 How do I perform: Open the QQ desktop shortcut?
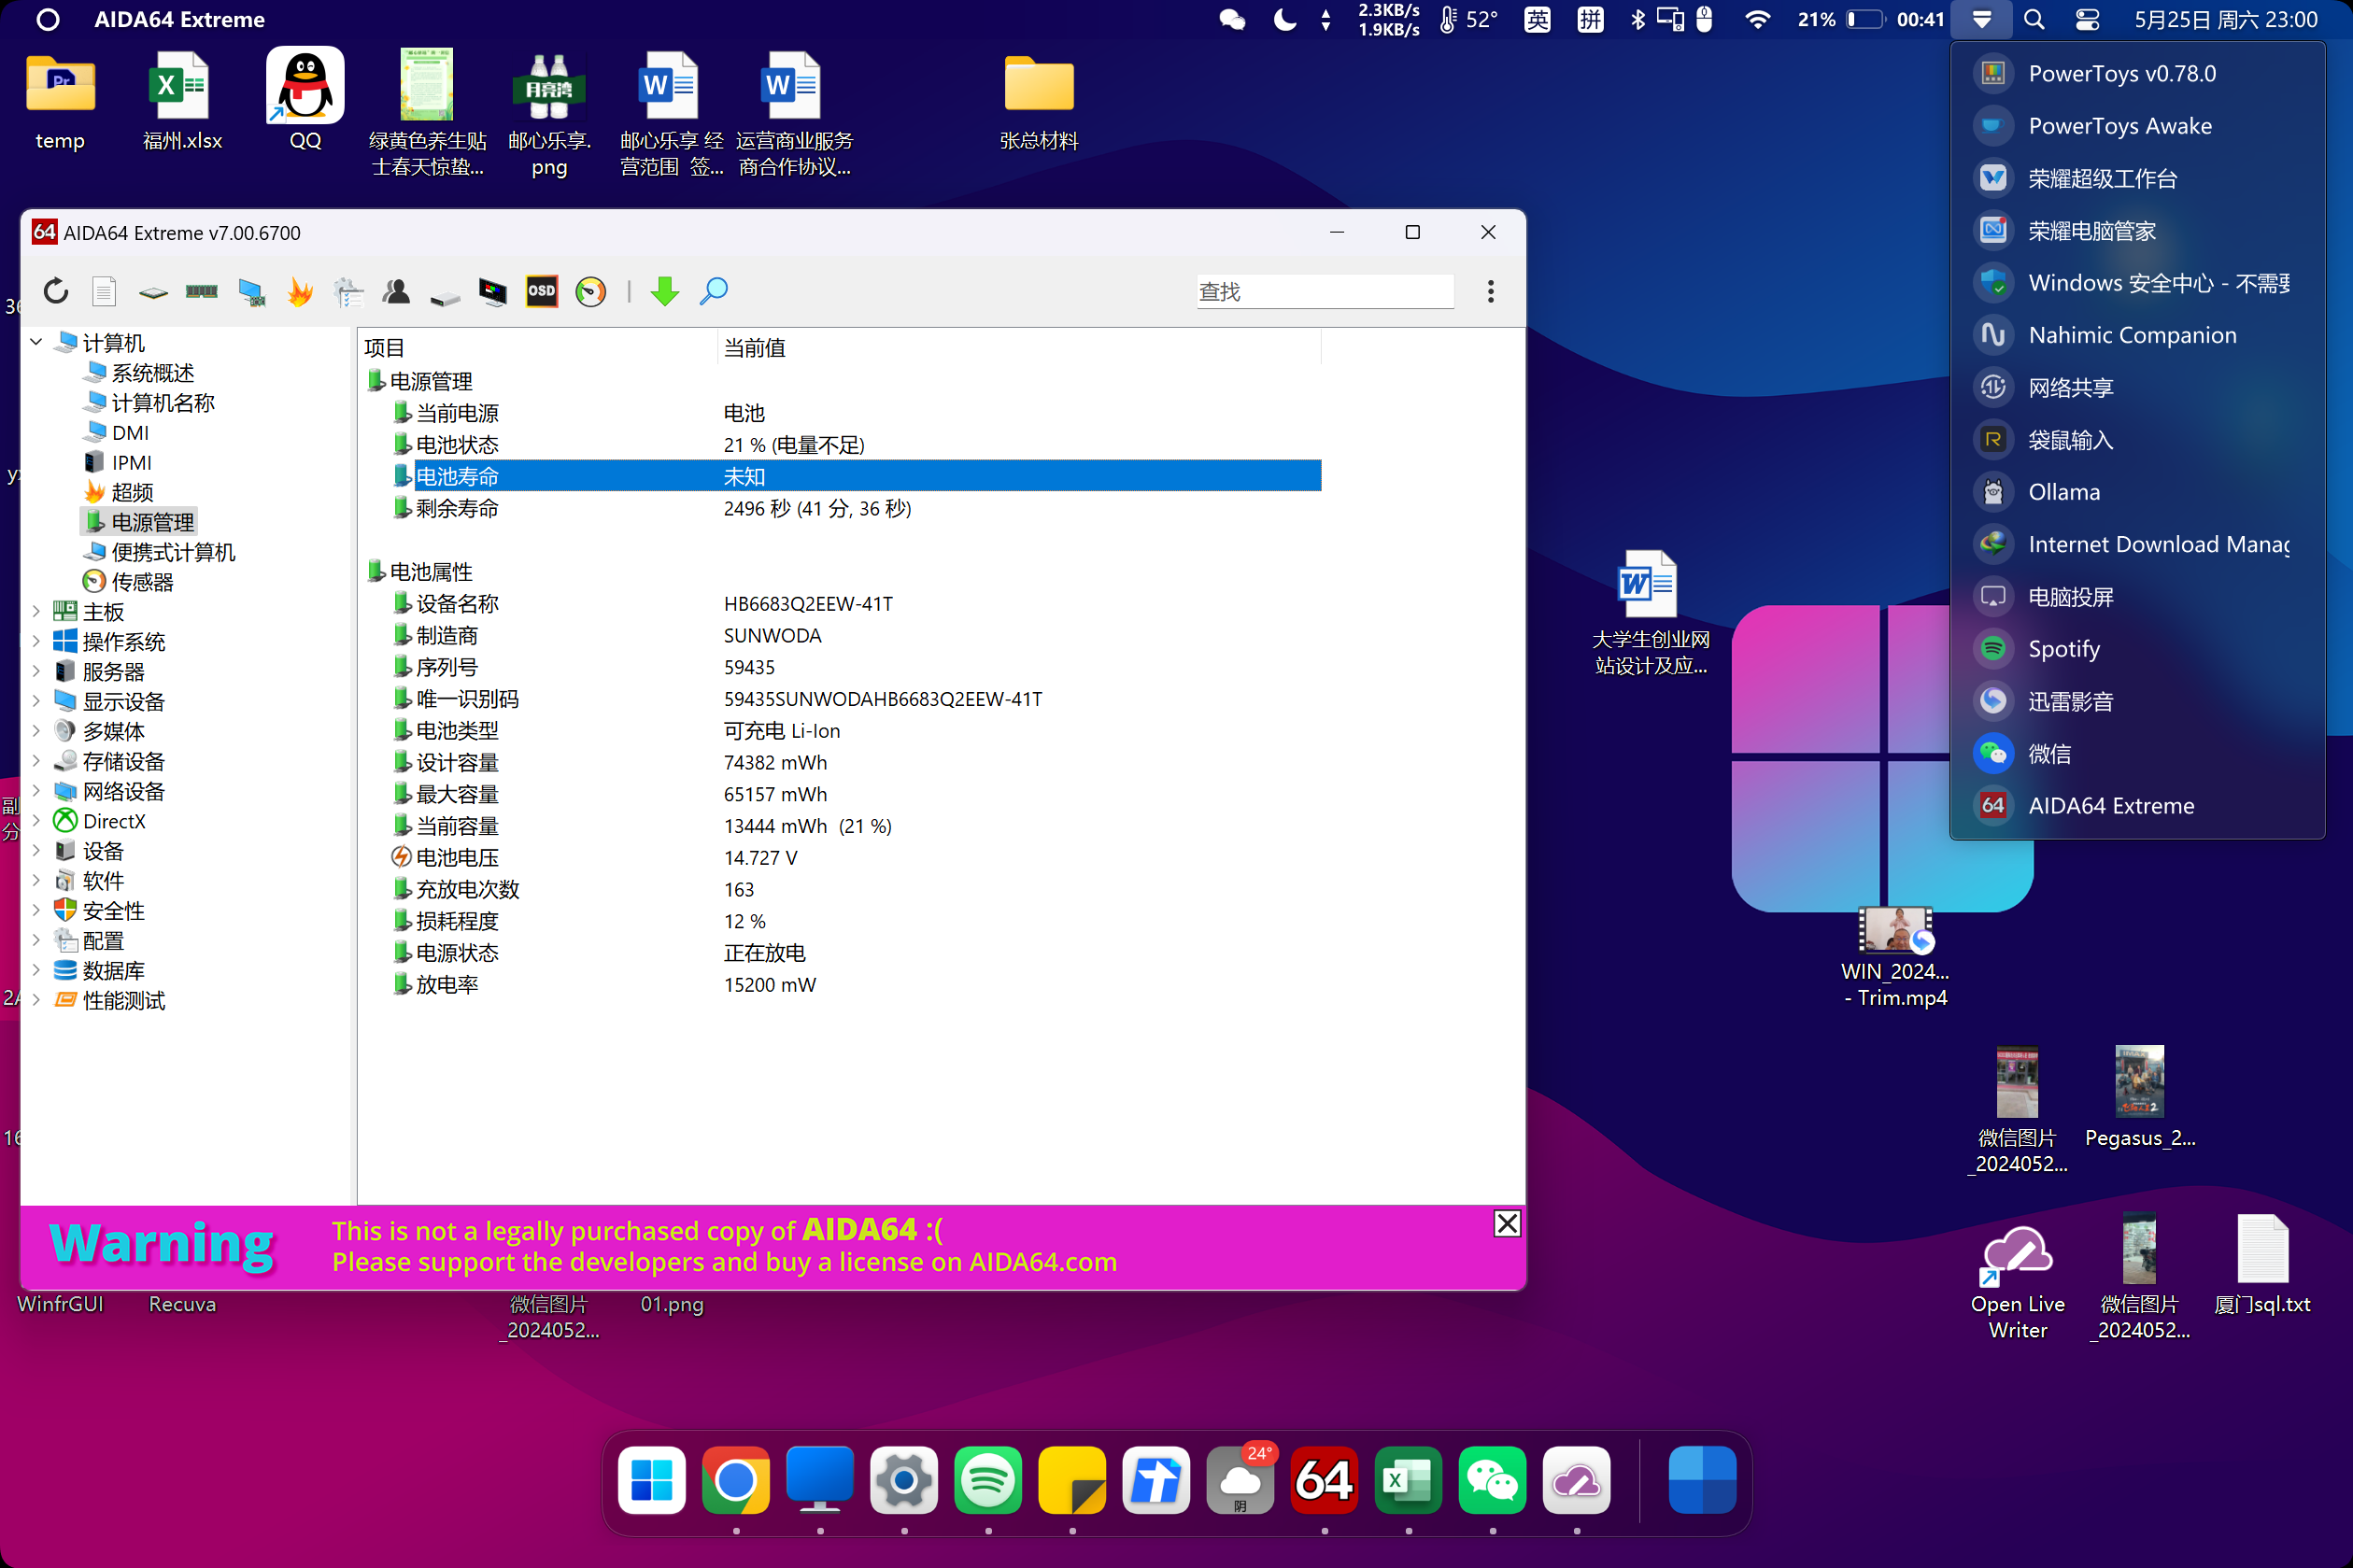coord(305,100)
